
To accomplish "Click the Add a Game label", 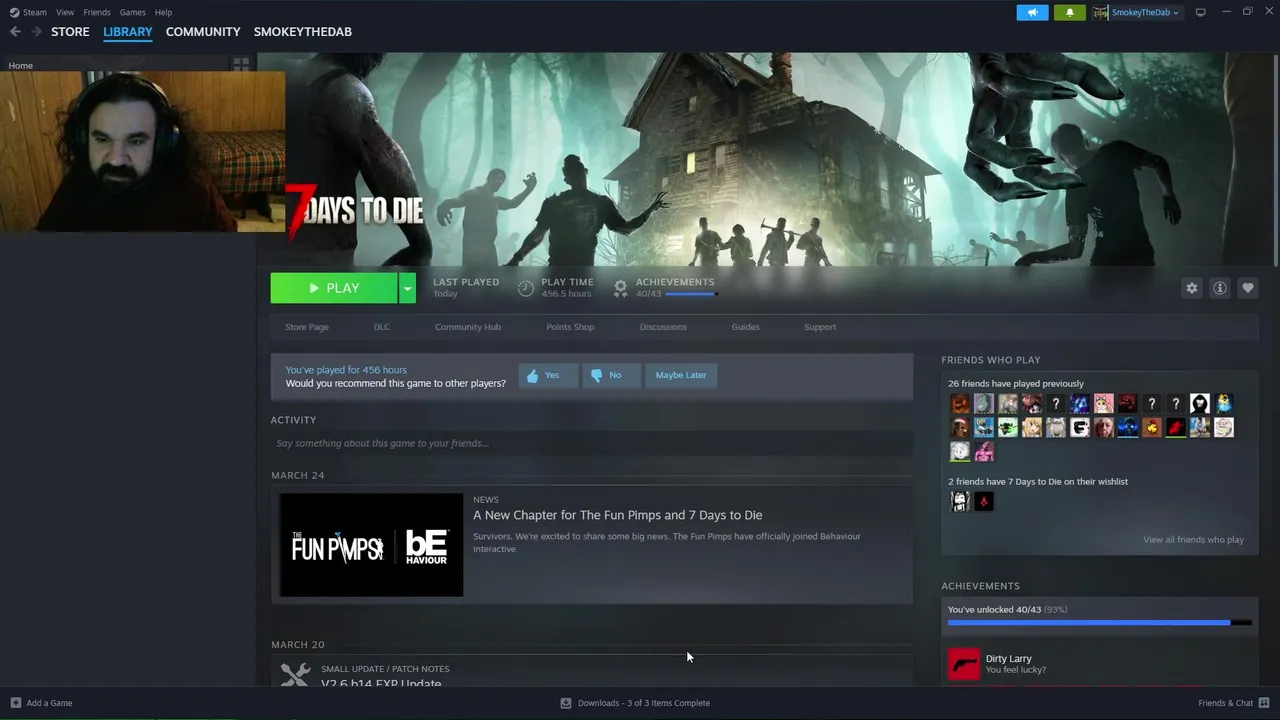I will [x=49, y=703].
